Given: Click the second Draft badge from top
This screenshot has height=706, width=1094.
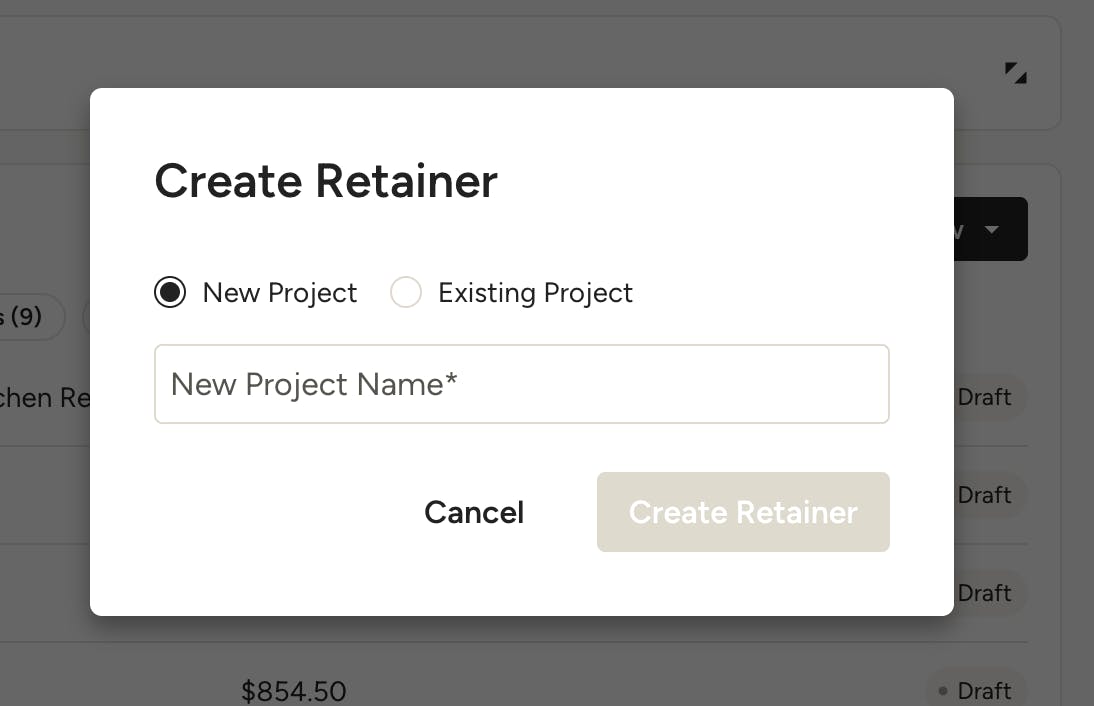Looking at the screenshot, I should tap(984, 495).
